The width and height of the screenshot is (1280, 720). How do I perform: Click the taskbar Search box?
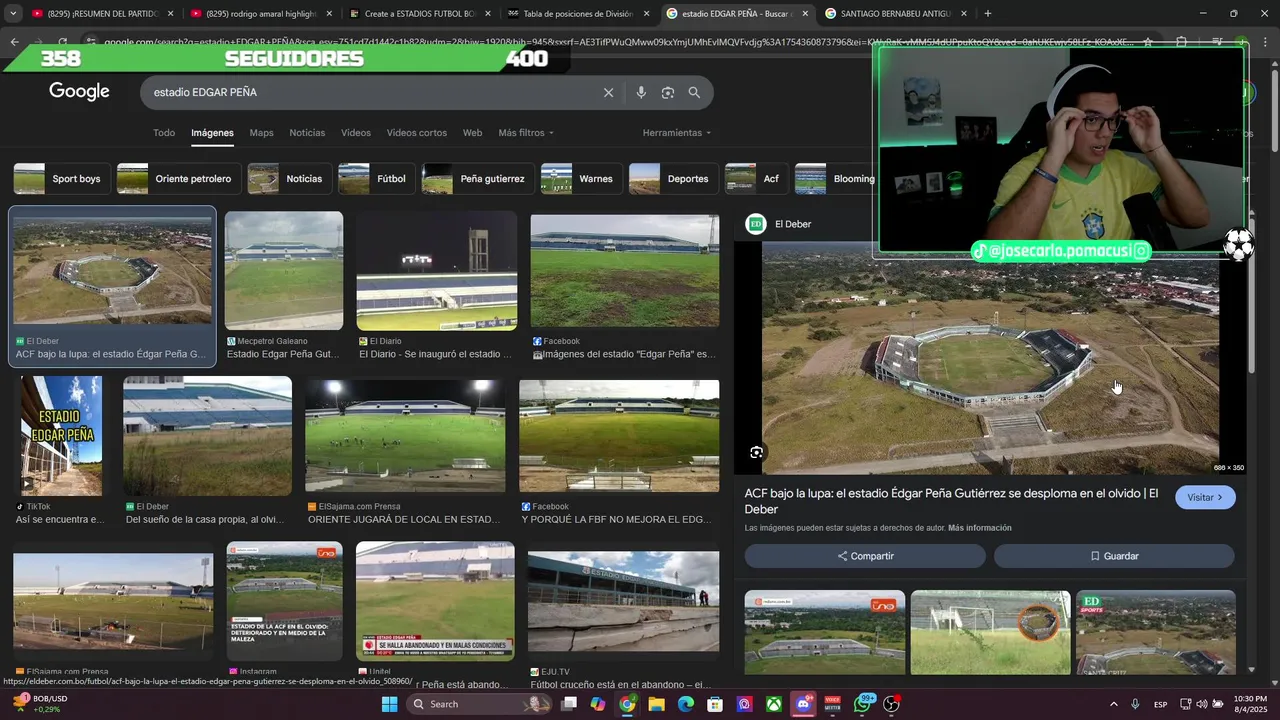480,704
